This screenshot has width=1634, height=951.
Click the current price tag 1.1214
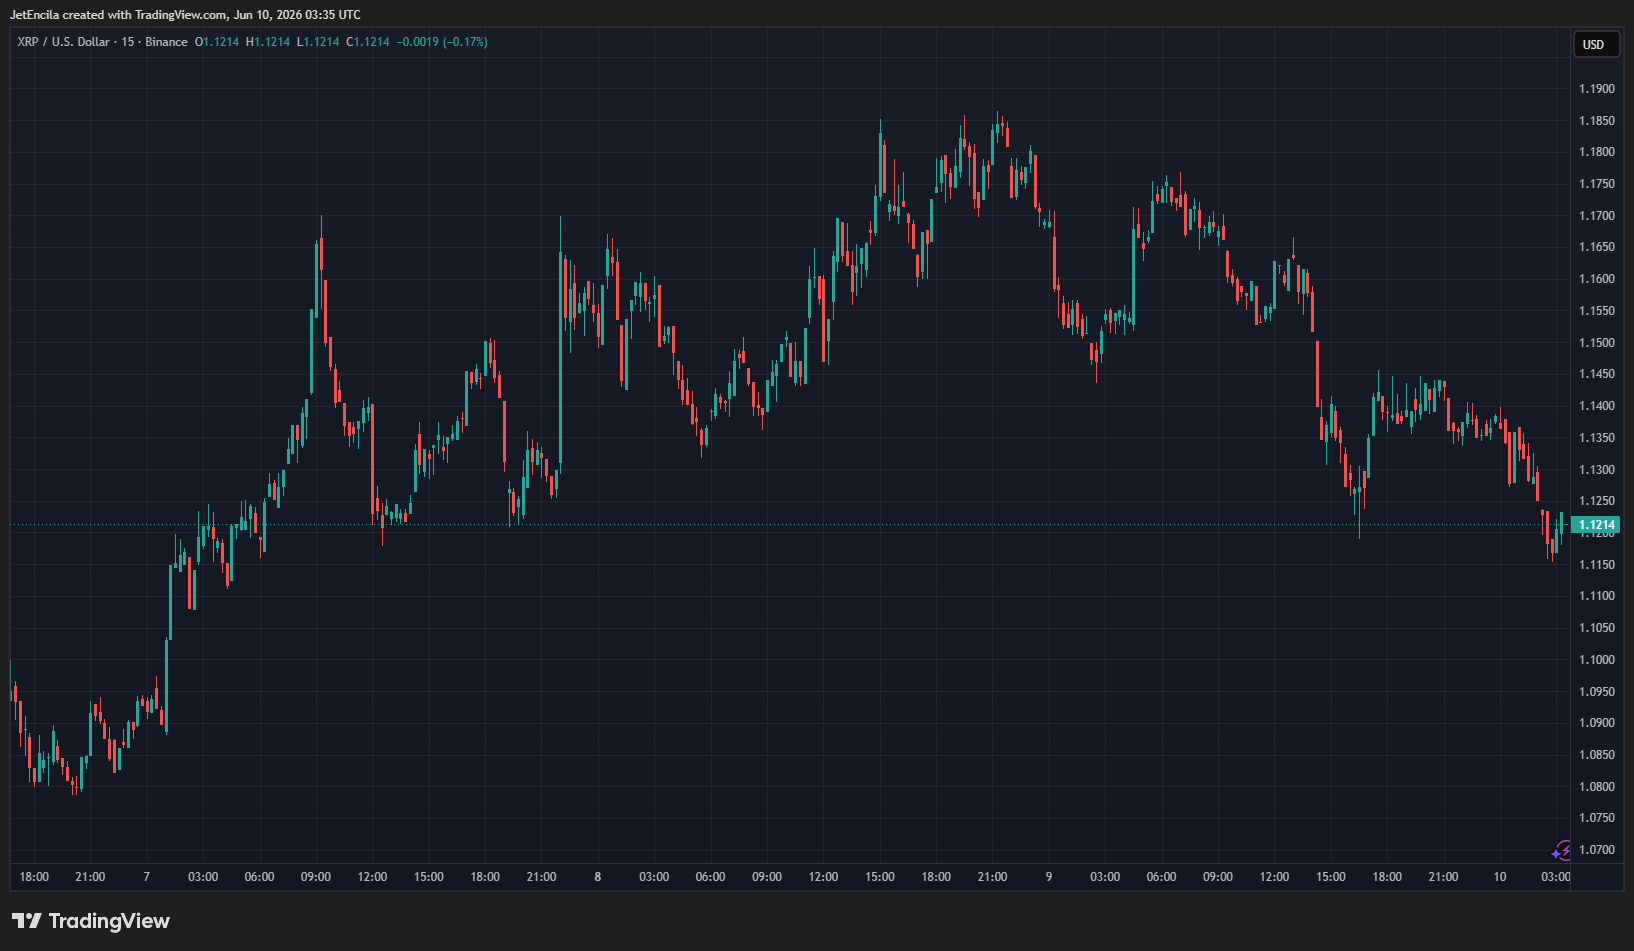click(1596, 525)
